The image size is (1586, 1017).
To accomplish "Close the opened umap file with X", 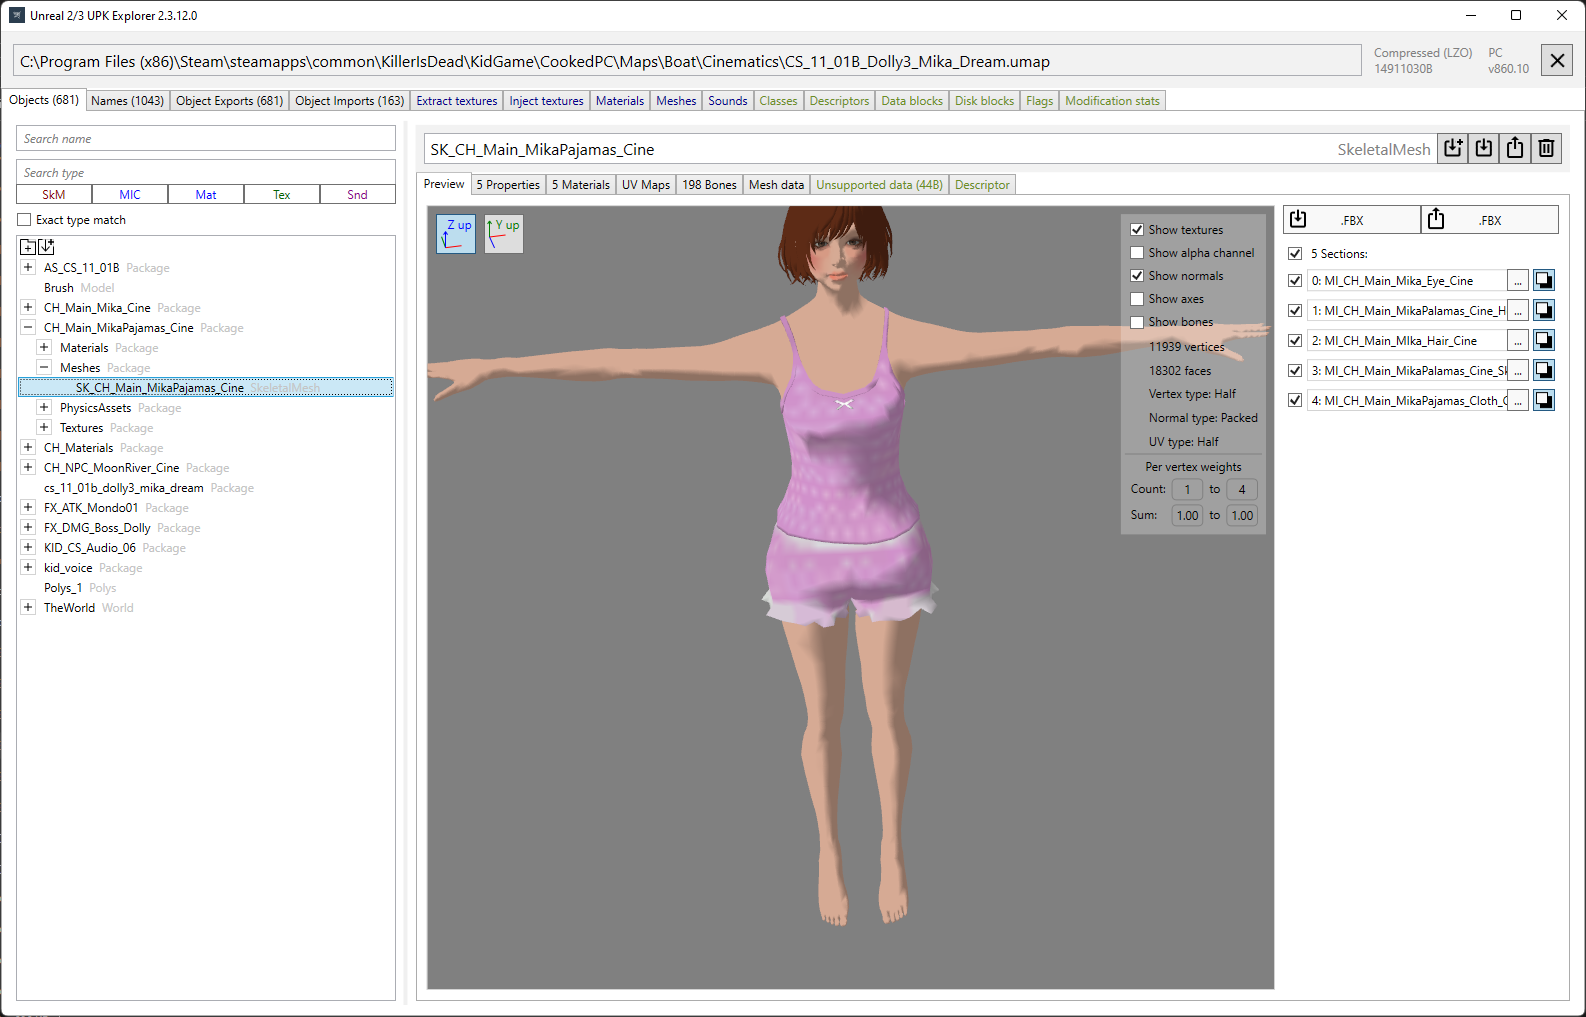I will coord(1557,61).
